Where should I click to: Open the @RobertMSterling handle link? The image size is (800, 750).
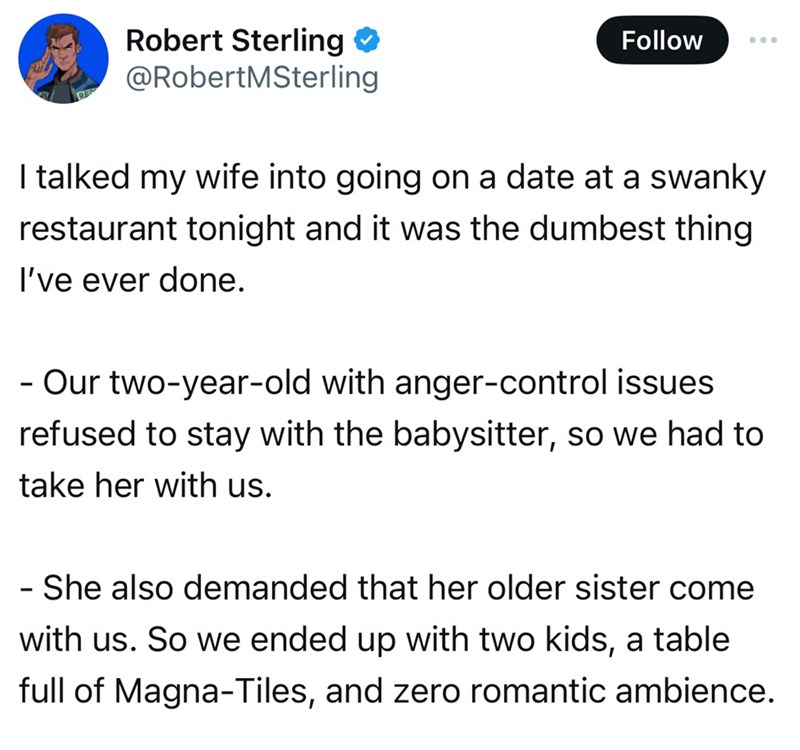point(252,77)
